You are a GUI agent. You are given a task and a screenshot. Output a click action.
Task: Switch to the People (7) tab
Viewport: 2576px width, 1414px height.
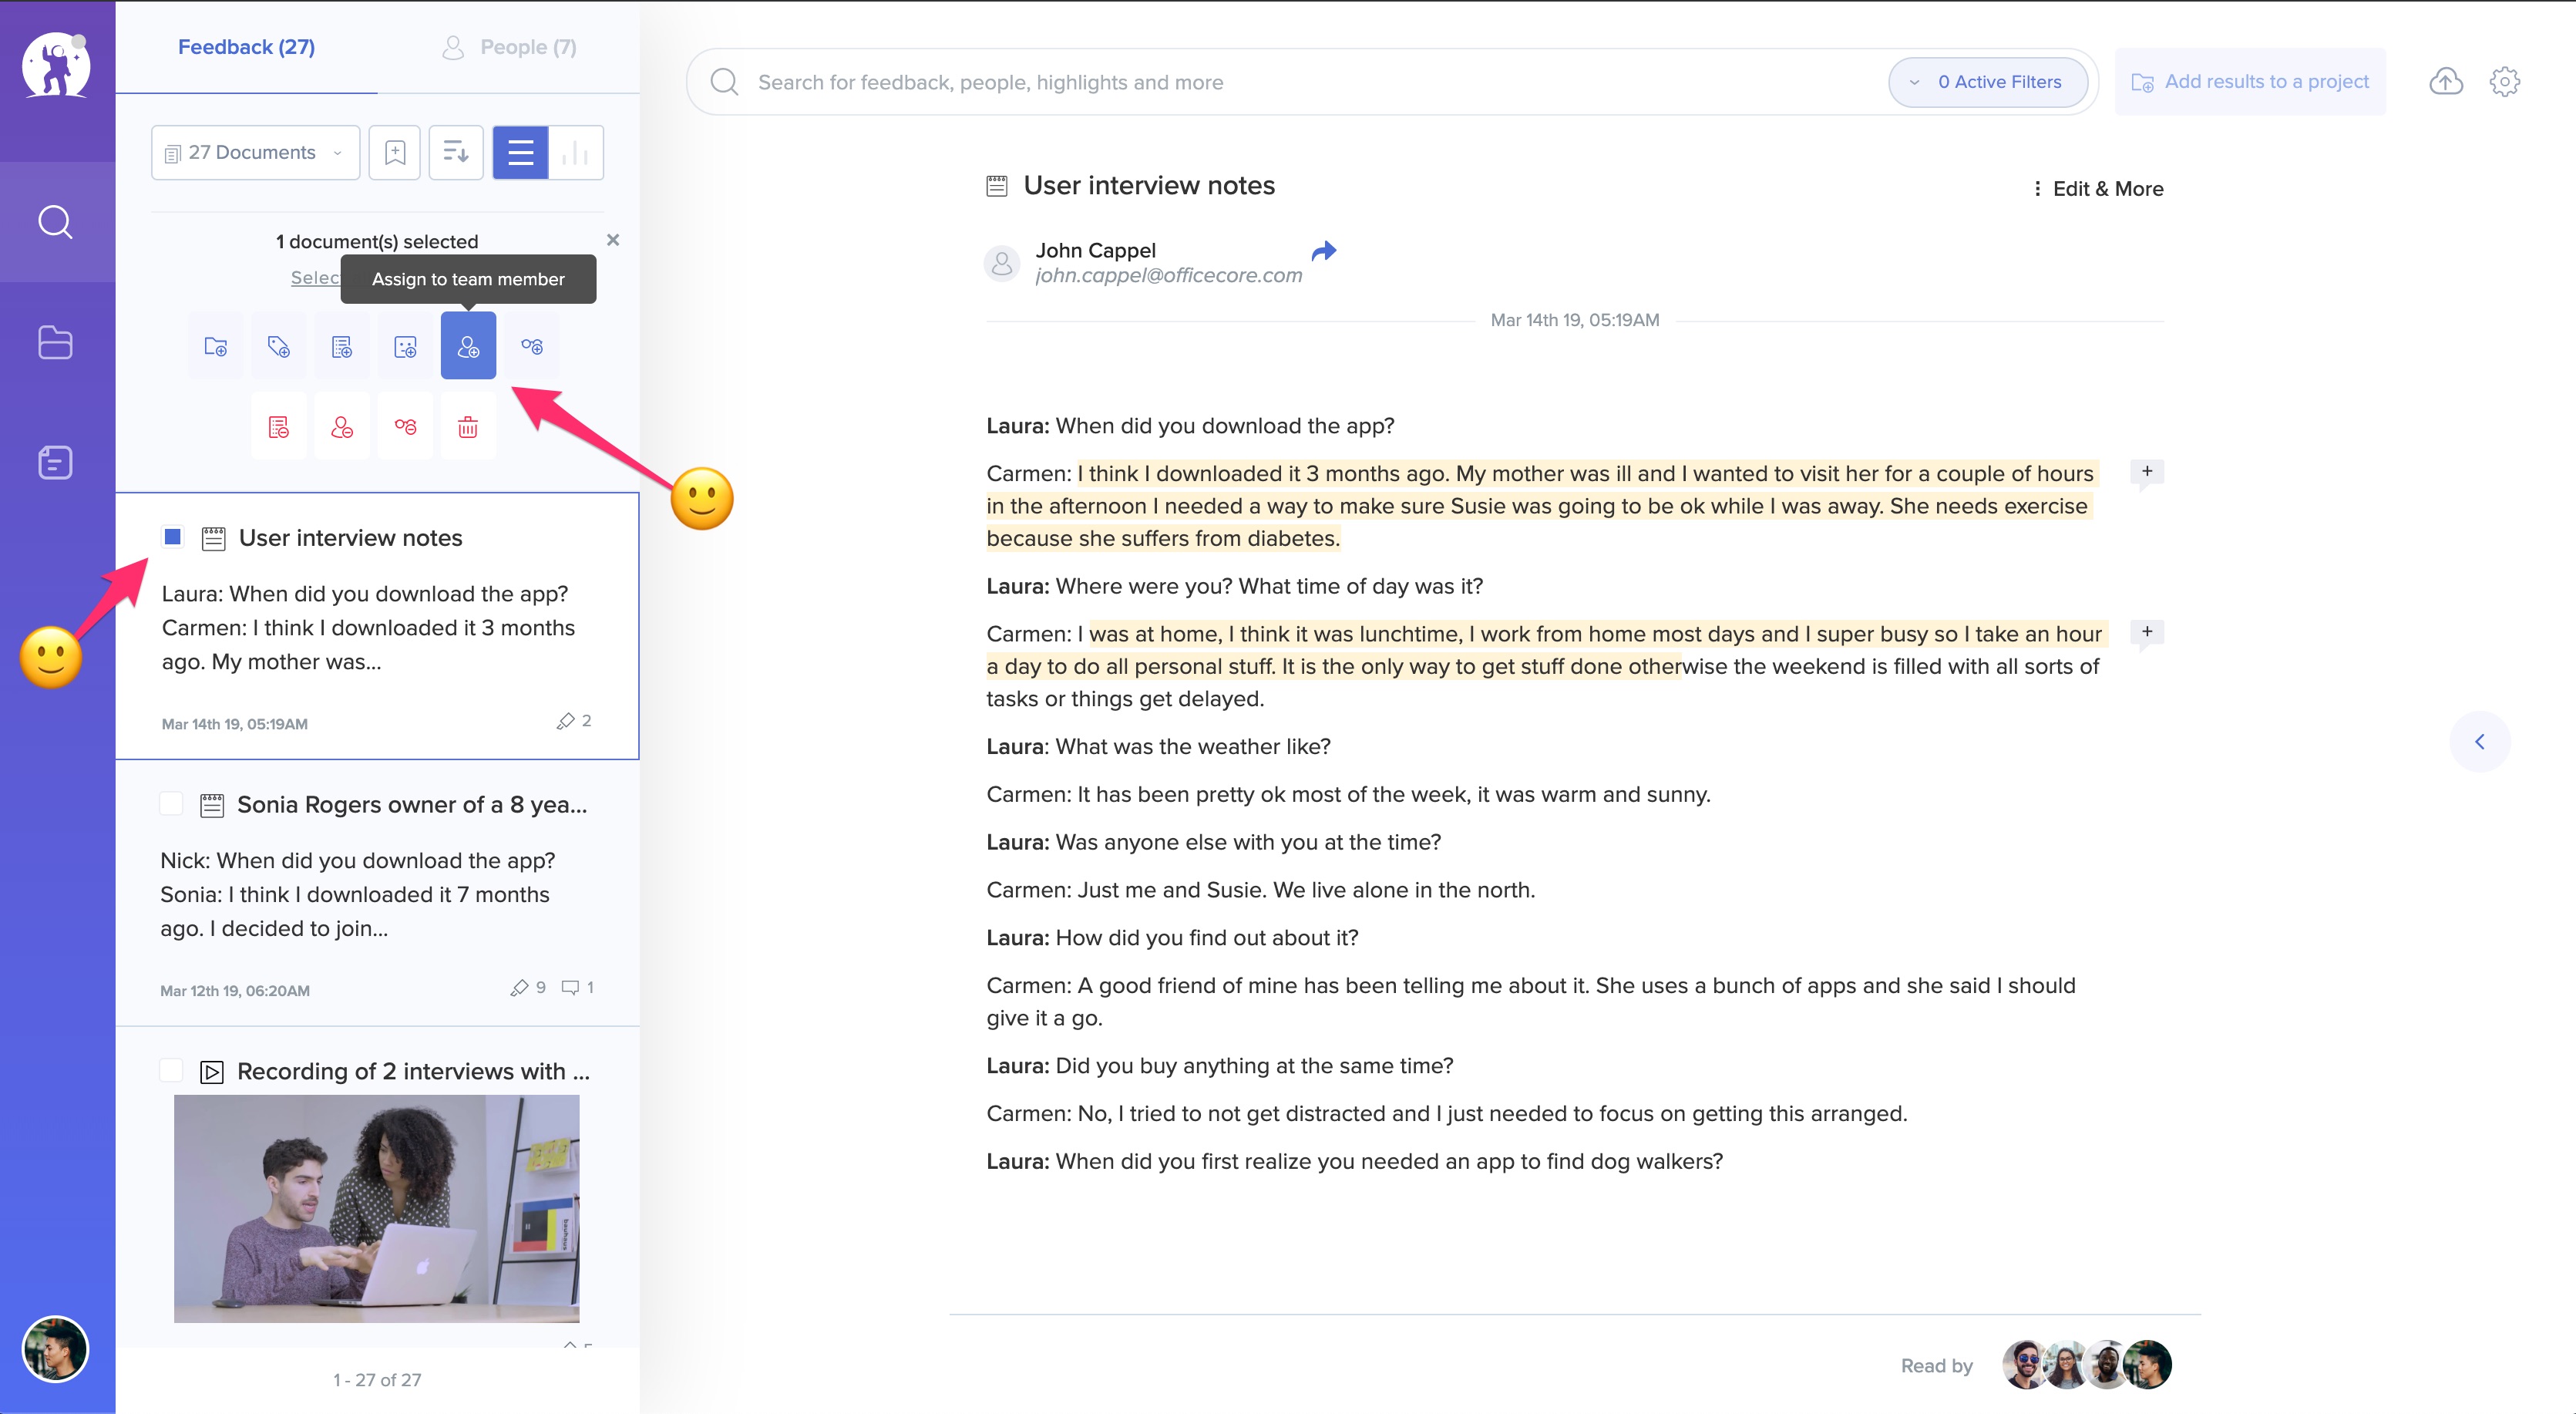pos(509,47)
